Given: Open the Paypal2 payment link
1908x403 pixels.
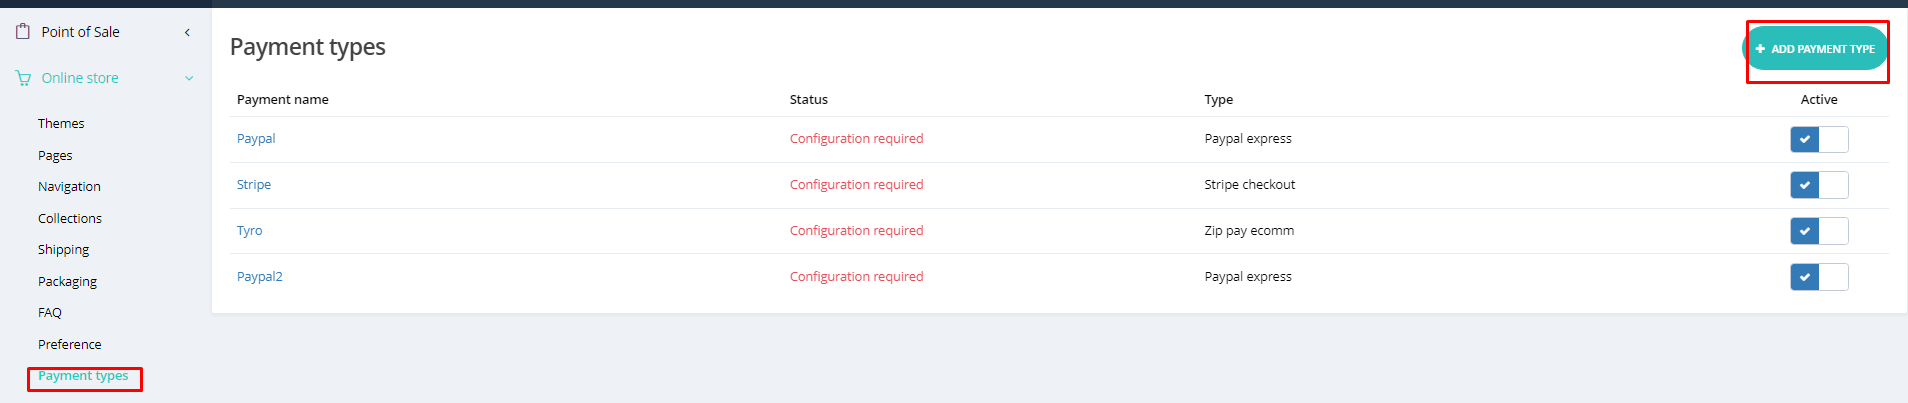Looking at the screenshot, I should [260, 277].
